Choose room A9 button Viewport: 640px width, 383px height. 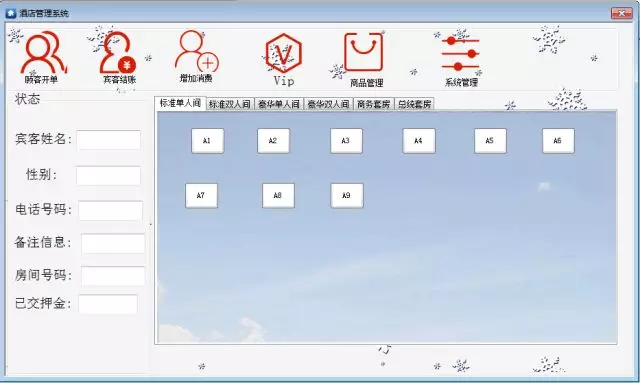(x=347, y=196)
